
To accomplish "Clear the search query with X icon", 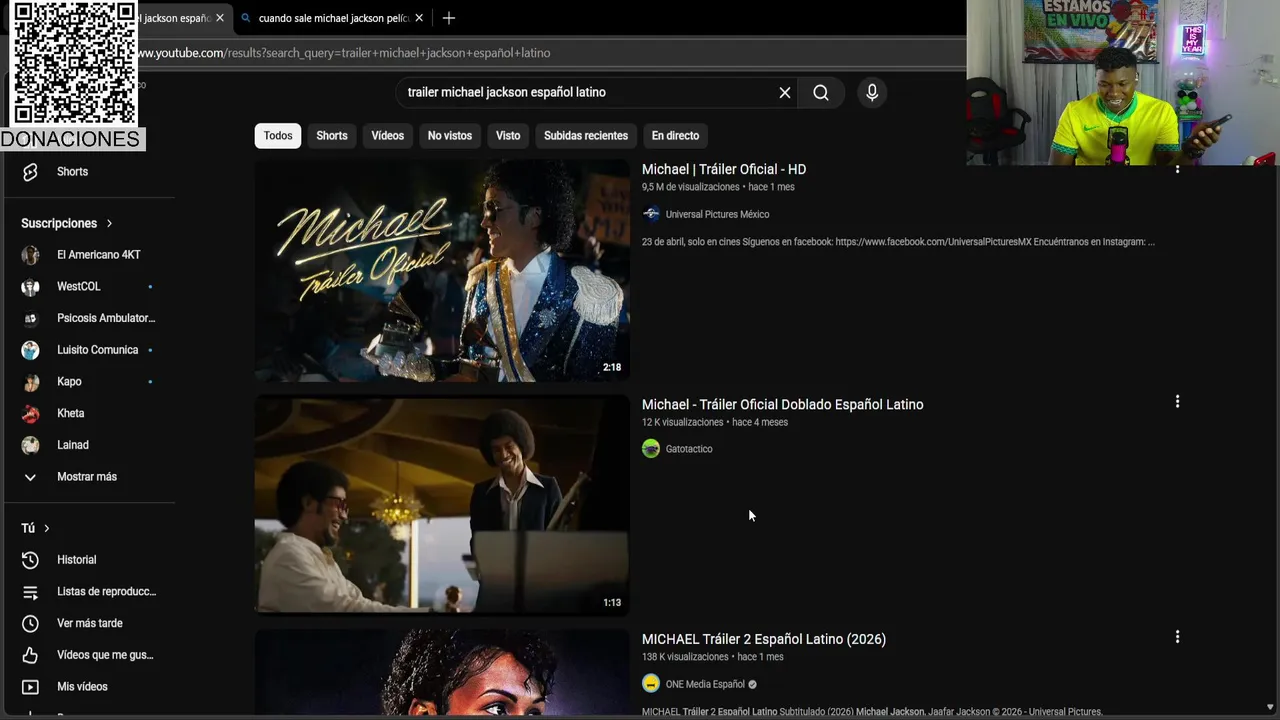I will [785, 92].
